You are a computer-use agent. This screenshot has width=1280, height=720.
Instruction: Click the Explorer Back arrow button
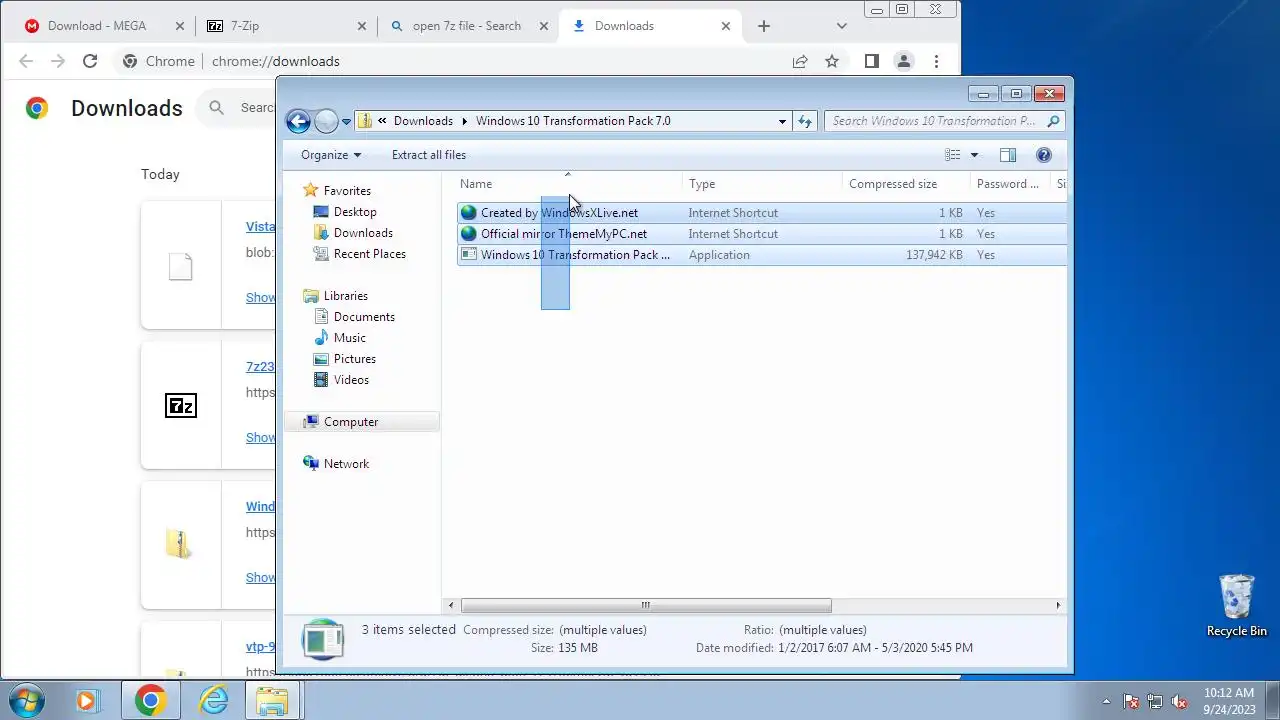[x=298, y=121]
